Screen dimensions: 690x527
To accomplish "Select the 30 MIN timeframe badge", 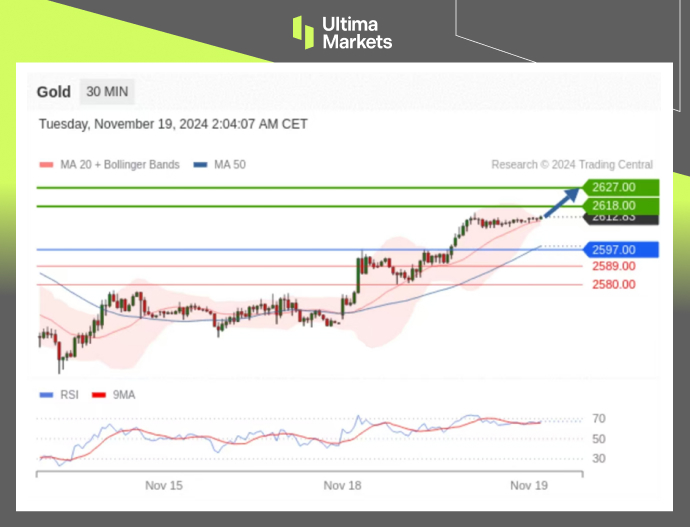I will click(x=106, y=92).
